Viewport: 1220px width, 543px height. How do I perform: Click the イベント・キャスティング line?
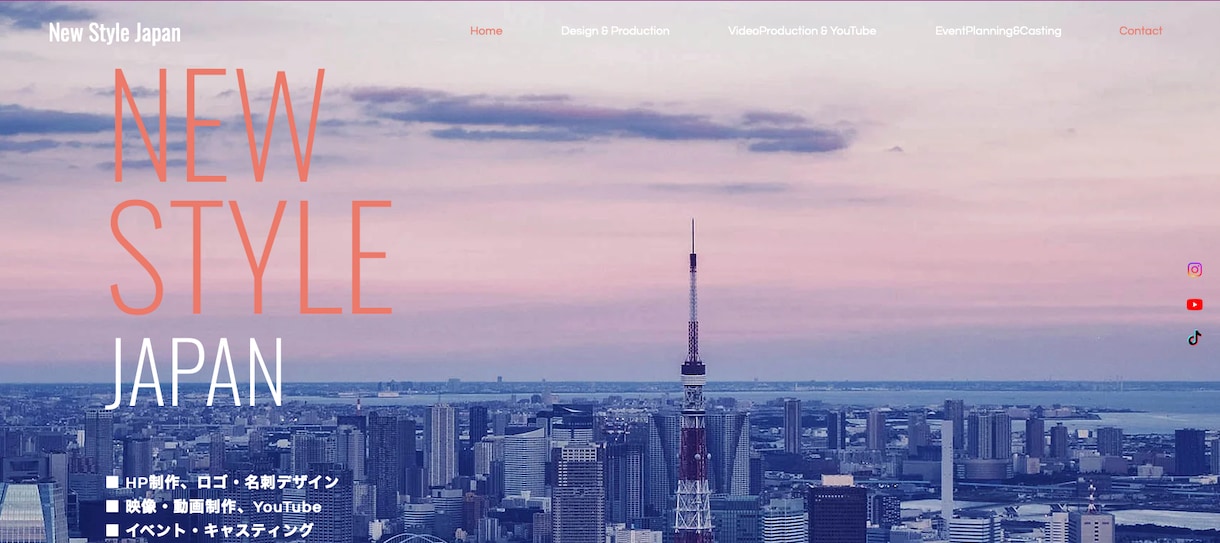coord(210,531)
